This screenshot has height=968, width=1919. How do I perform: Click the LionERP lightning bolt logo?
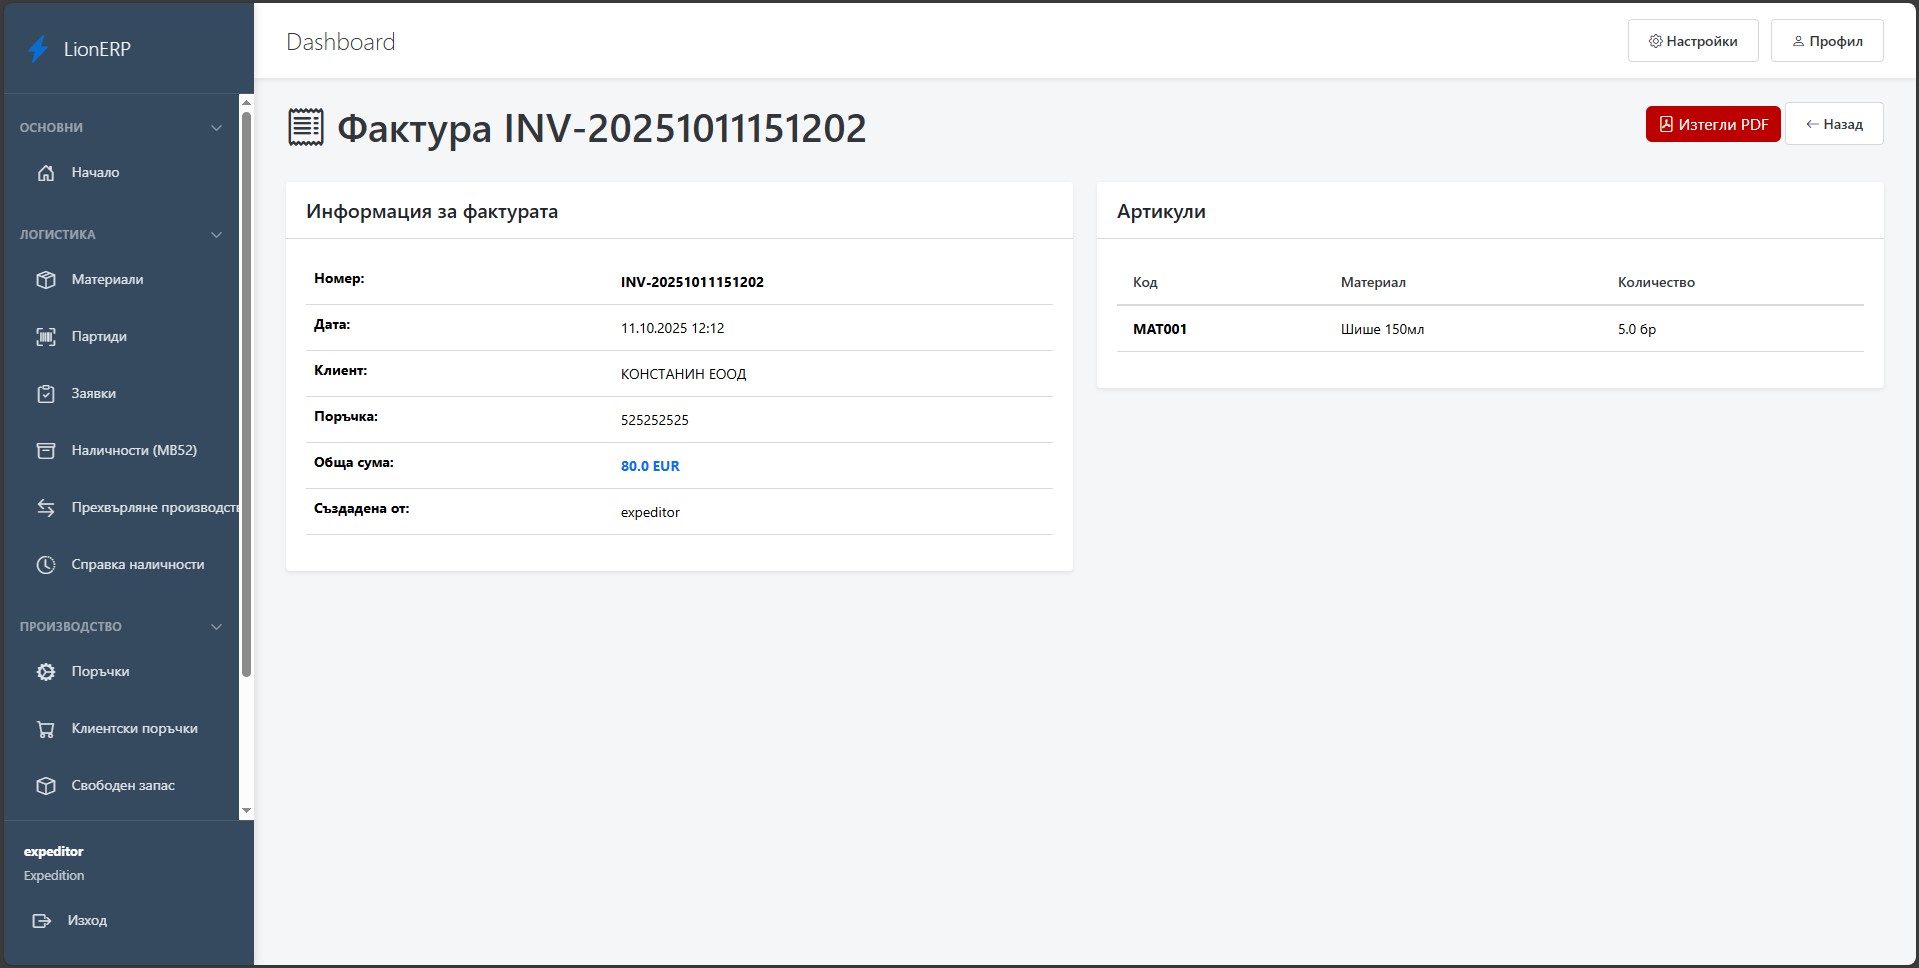click(x=38, y=49)
